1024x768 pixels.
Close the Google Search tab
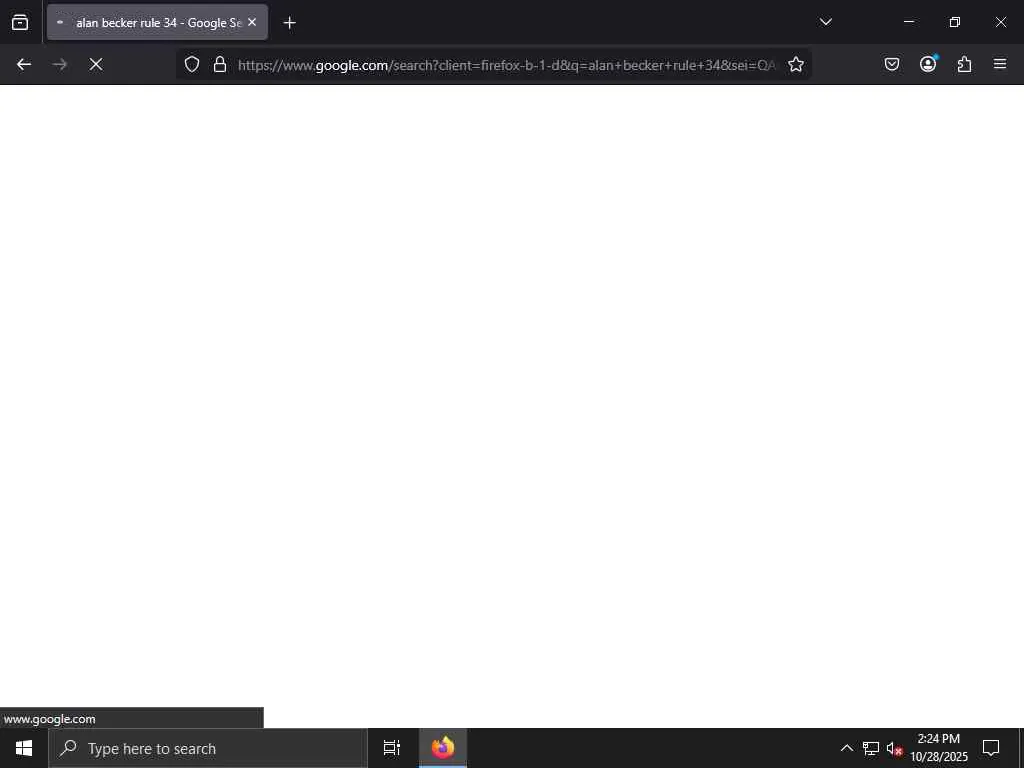point(252,22)
